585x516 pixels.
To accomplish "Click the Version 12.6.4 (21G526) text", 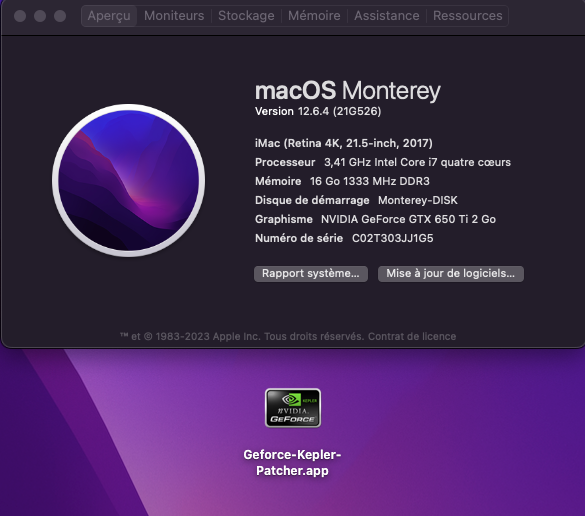I will click(x=318, y=111).
